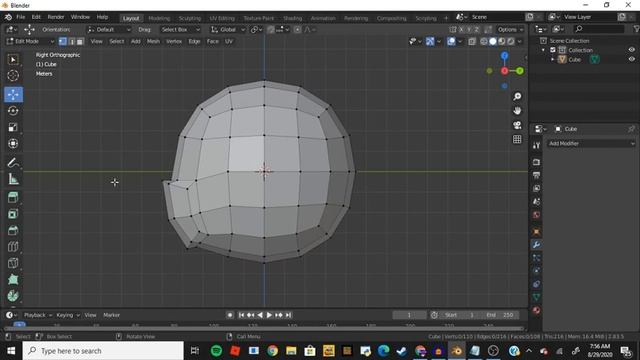Select the Move tool
This screenshot has height=360, width=640.
(x=13, y=94)
